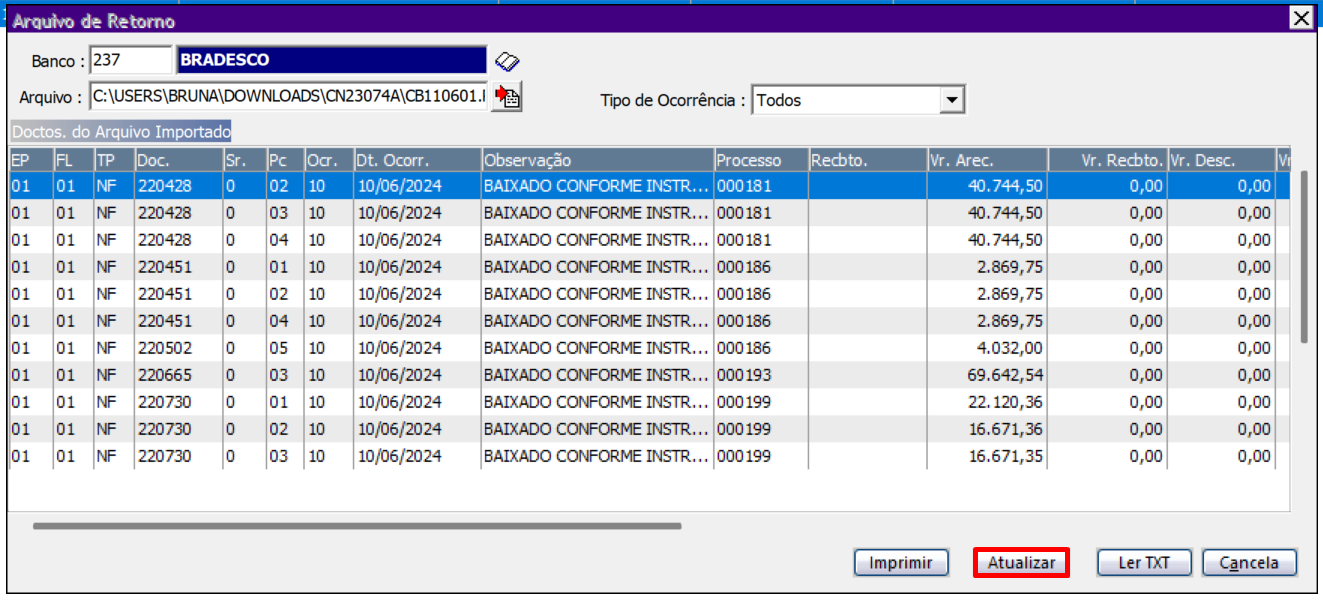Click the BRADESCO bank name field
Screen dimensions: 1323x603
[x=330, y=60]
